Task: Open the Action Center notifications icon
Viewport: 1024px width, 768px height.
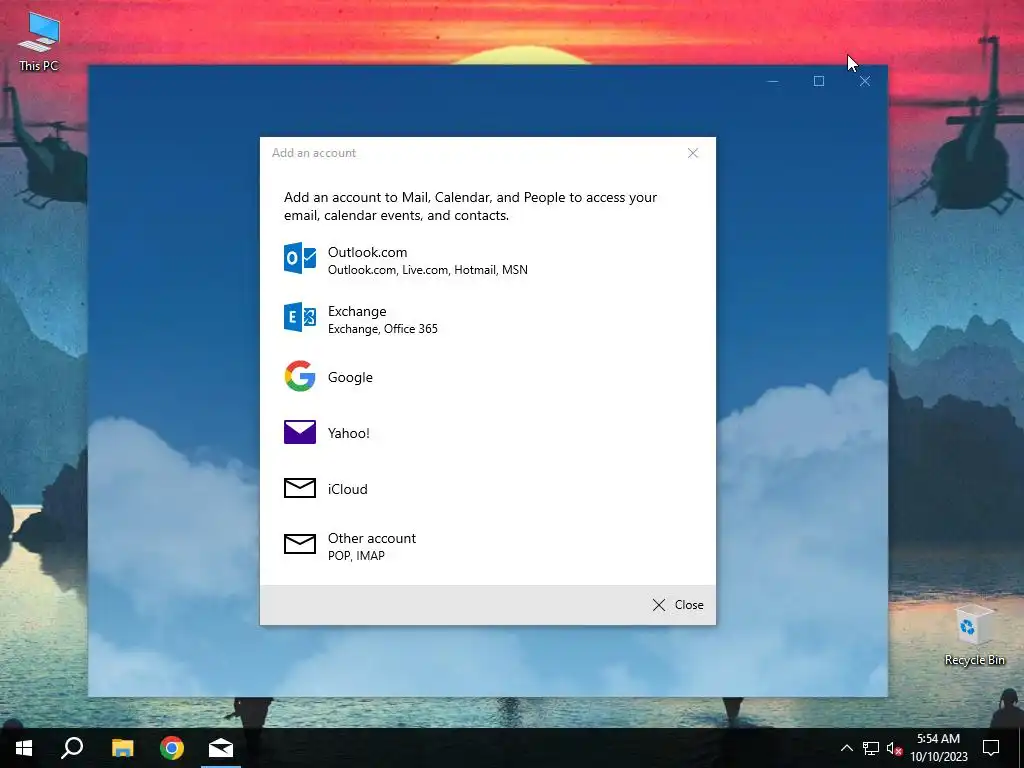Action: point(991,748)
